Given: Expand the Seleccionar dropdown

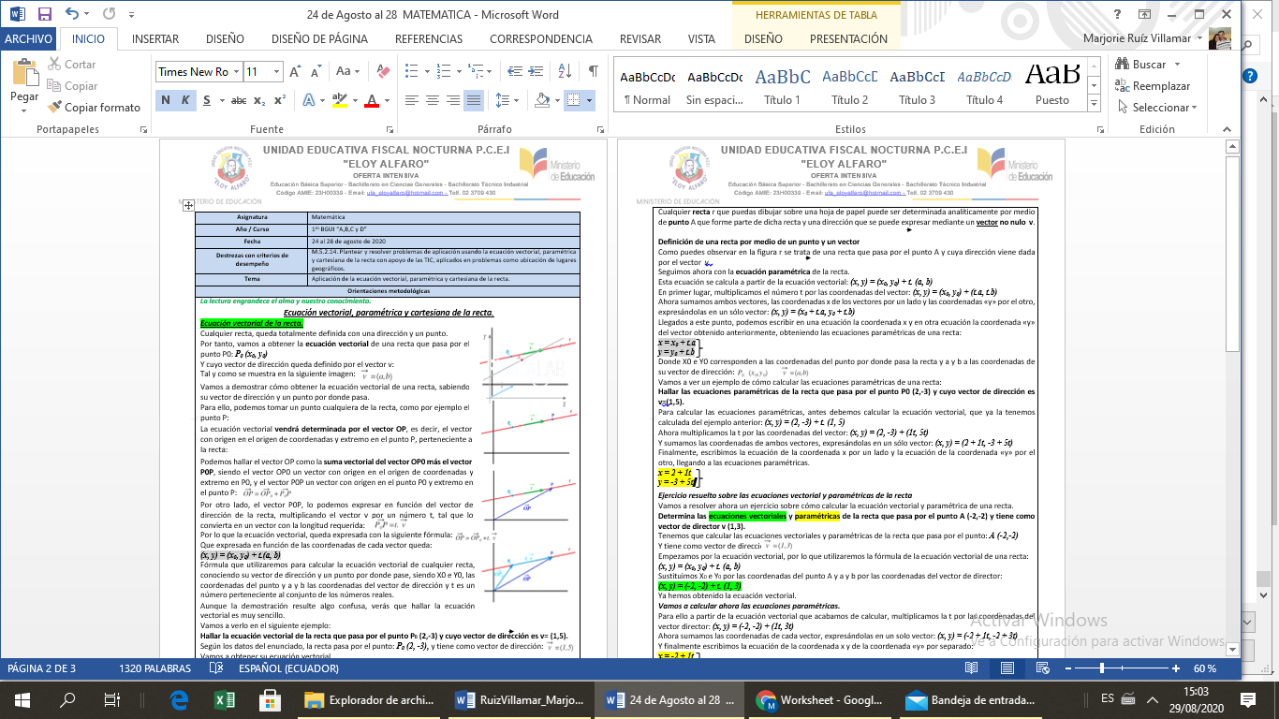Looking at the screenshot, I should [x=1194, y=107].
